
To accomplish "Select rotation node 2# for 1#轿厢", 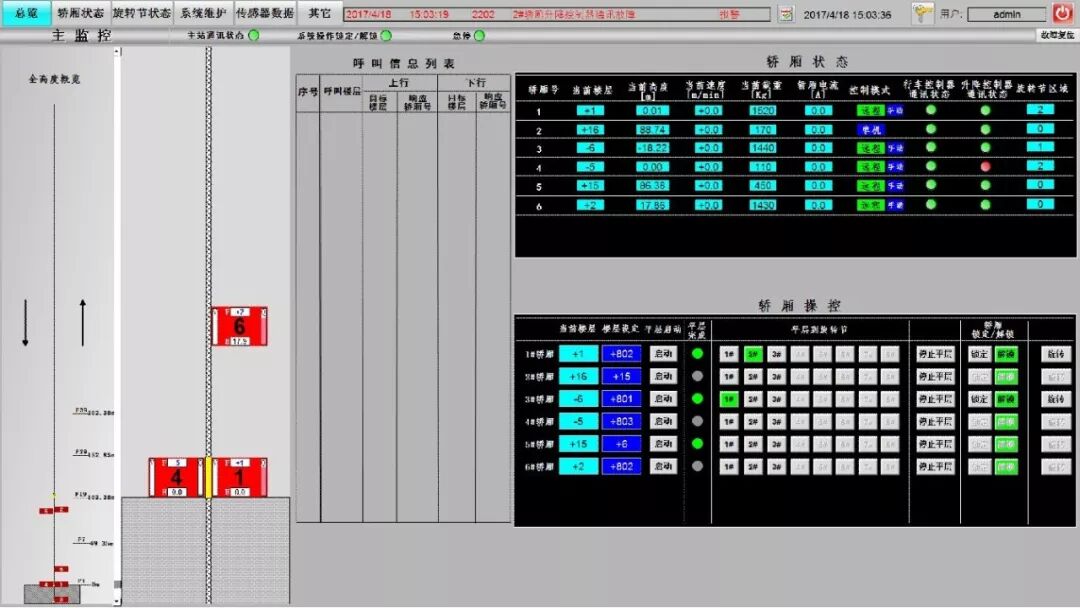I will click(x=753, y=353).
